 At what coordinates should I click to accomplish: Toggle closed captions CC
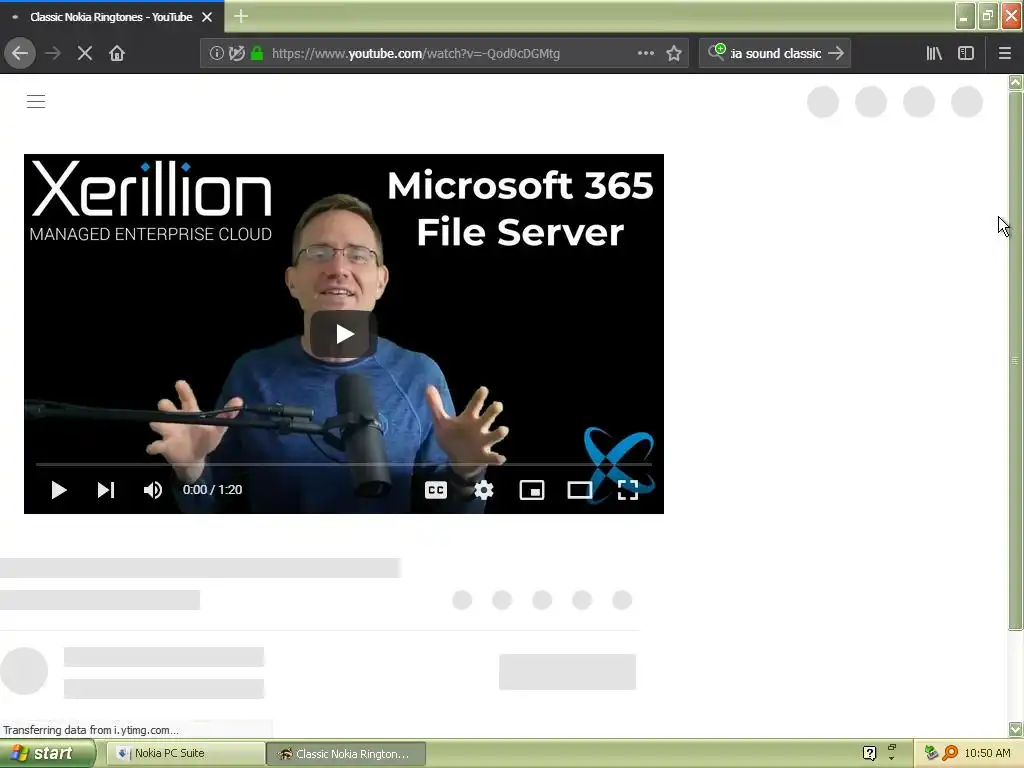pyautogui.click(x=436, y=490)
